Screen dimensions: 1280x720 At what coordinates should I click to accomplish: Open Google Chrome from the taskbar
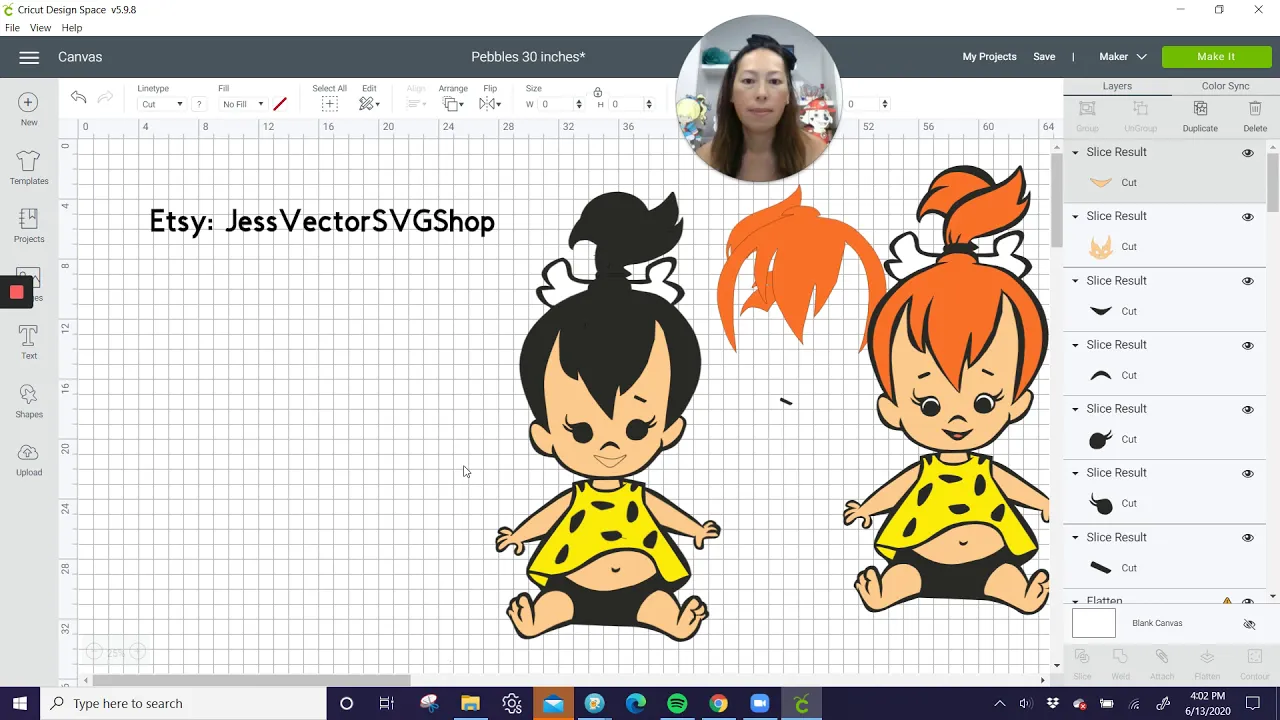[x=718, y=703]
